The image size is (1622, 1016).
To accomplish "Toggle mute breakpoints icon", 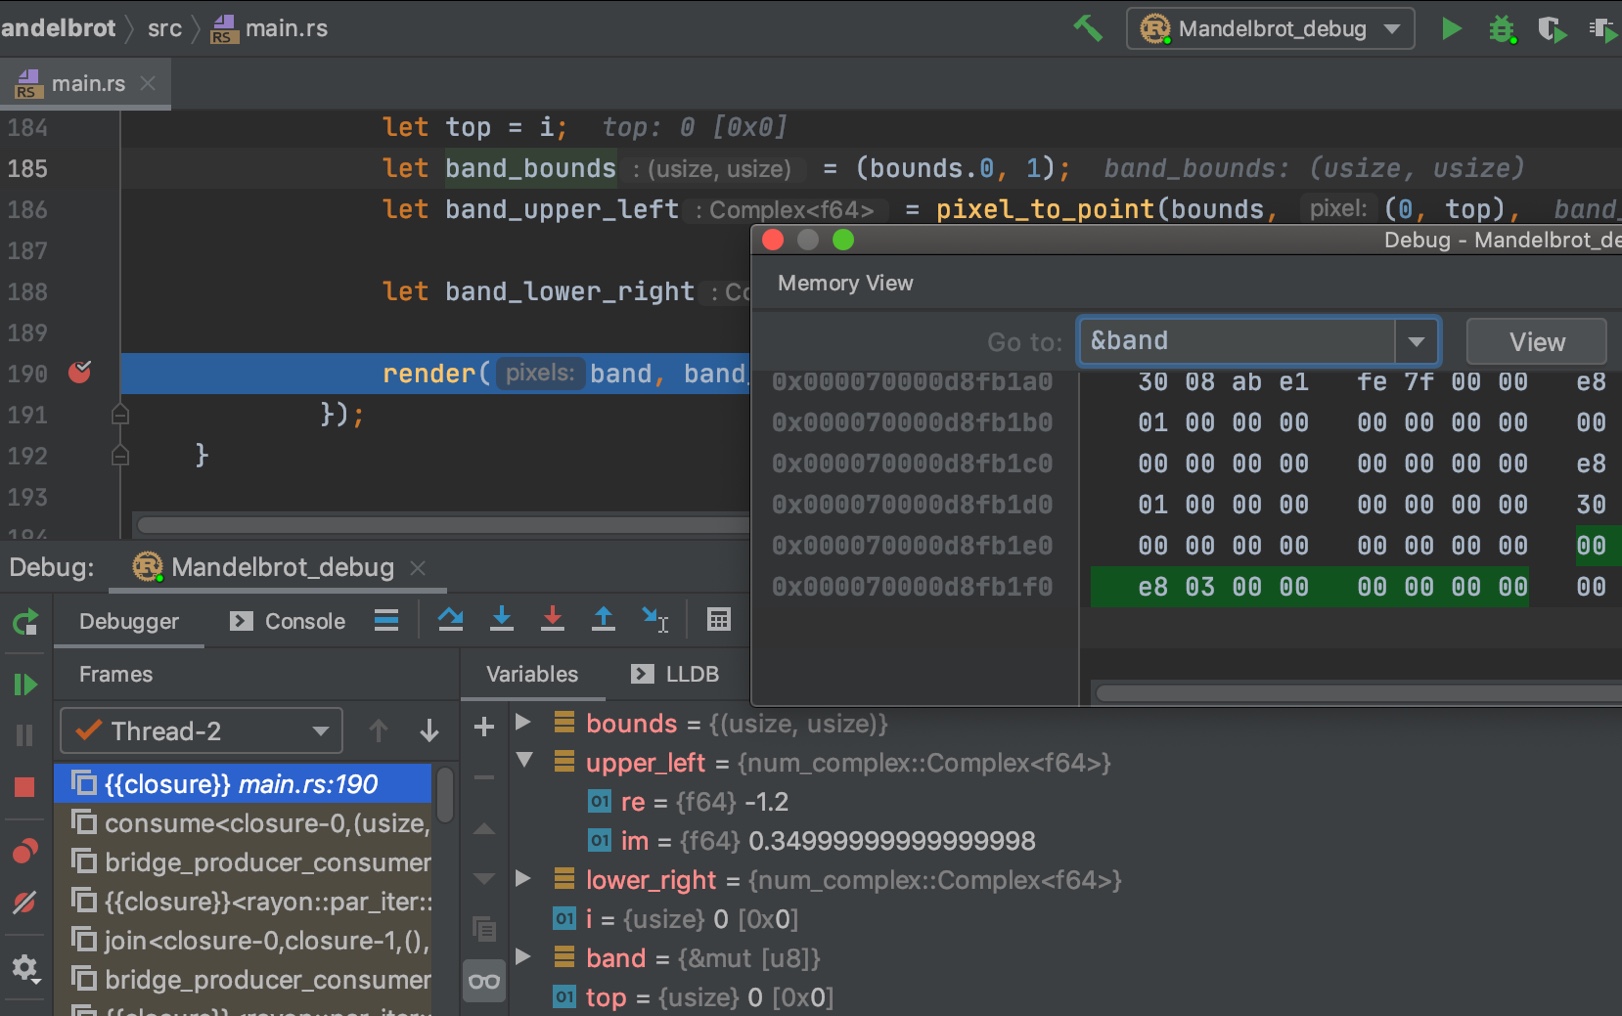I will tap(26, 902).
